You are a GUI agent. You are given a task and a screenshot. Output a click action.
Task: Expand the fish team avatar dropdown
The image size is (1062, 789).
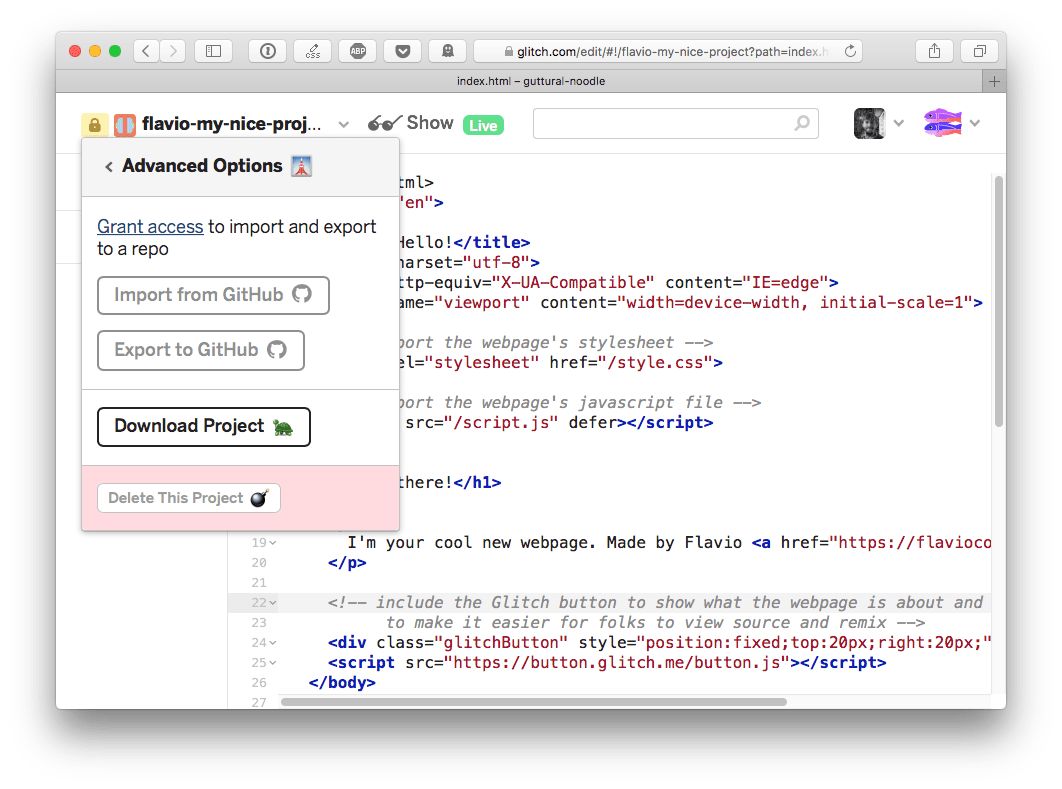click(x=973, y=124)
